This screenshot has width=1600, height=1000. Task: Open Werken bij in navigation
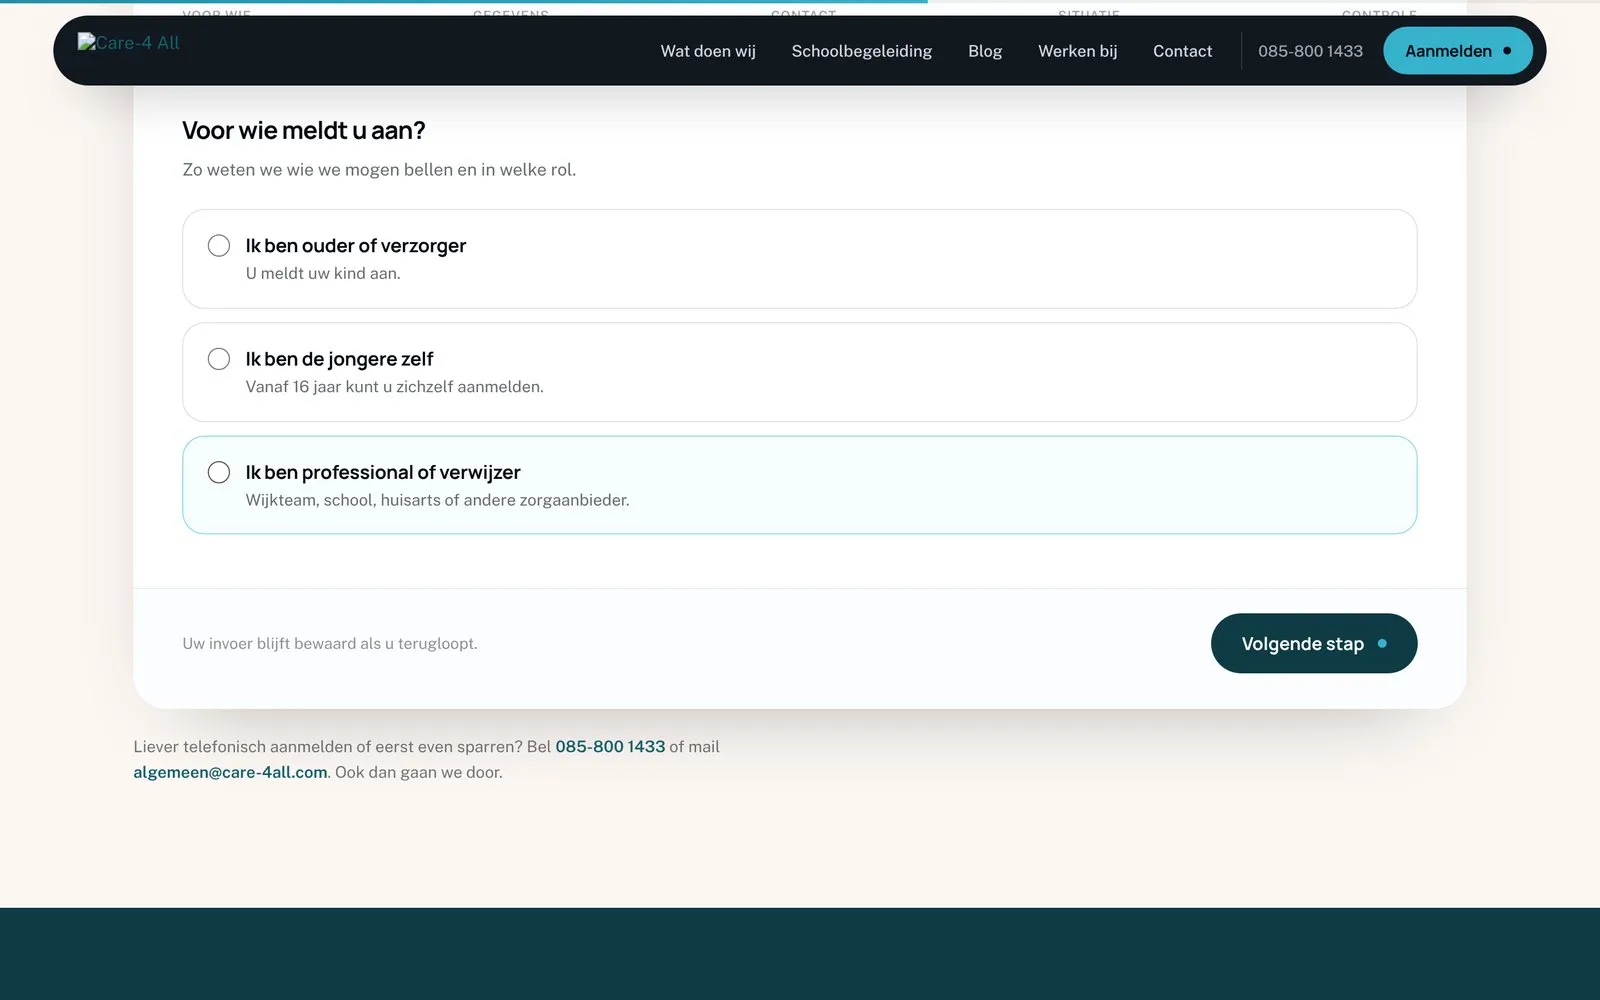(x=1077, y=51)
